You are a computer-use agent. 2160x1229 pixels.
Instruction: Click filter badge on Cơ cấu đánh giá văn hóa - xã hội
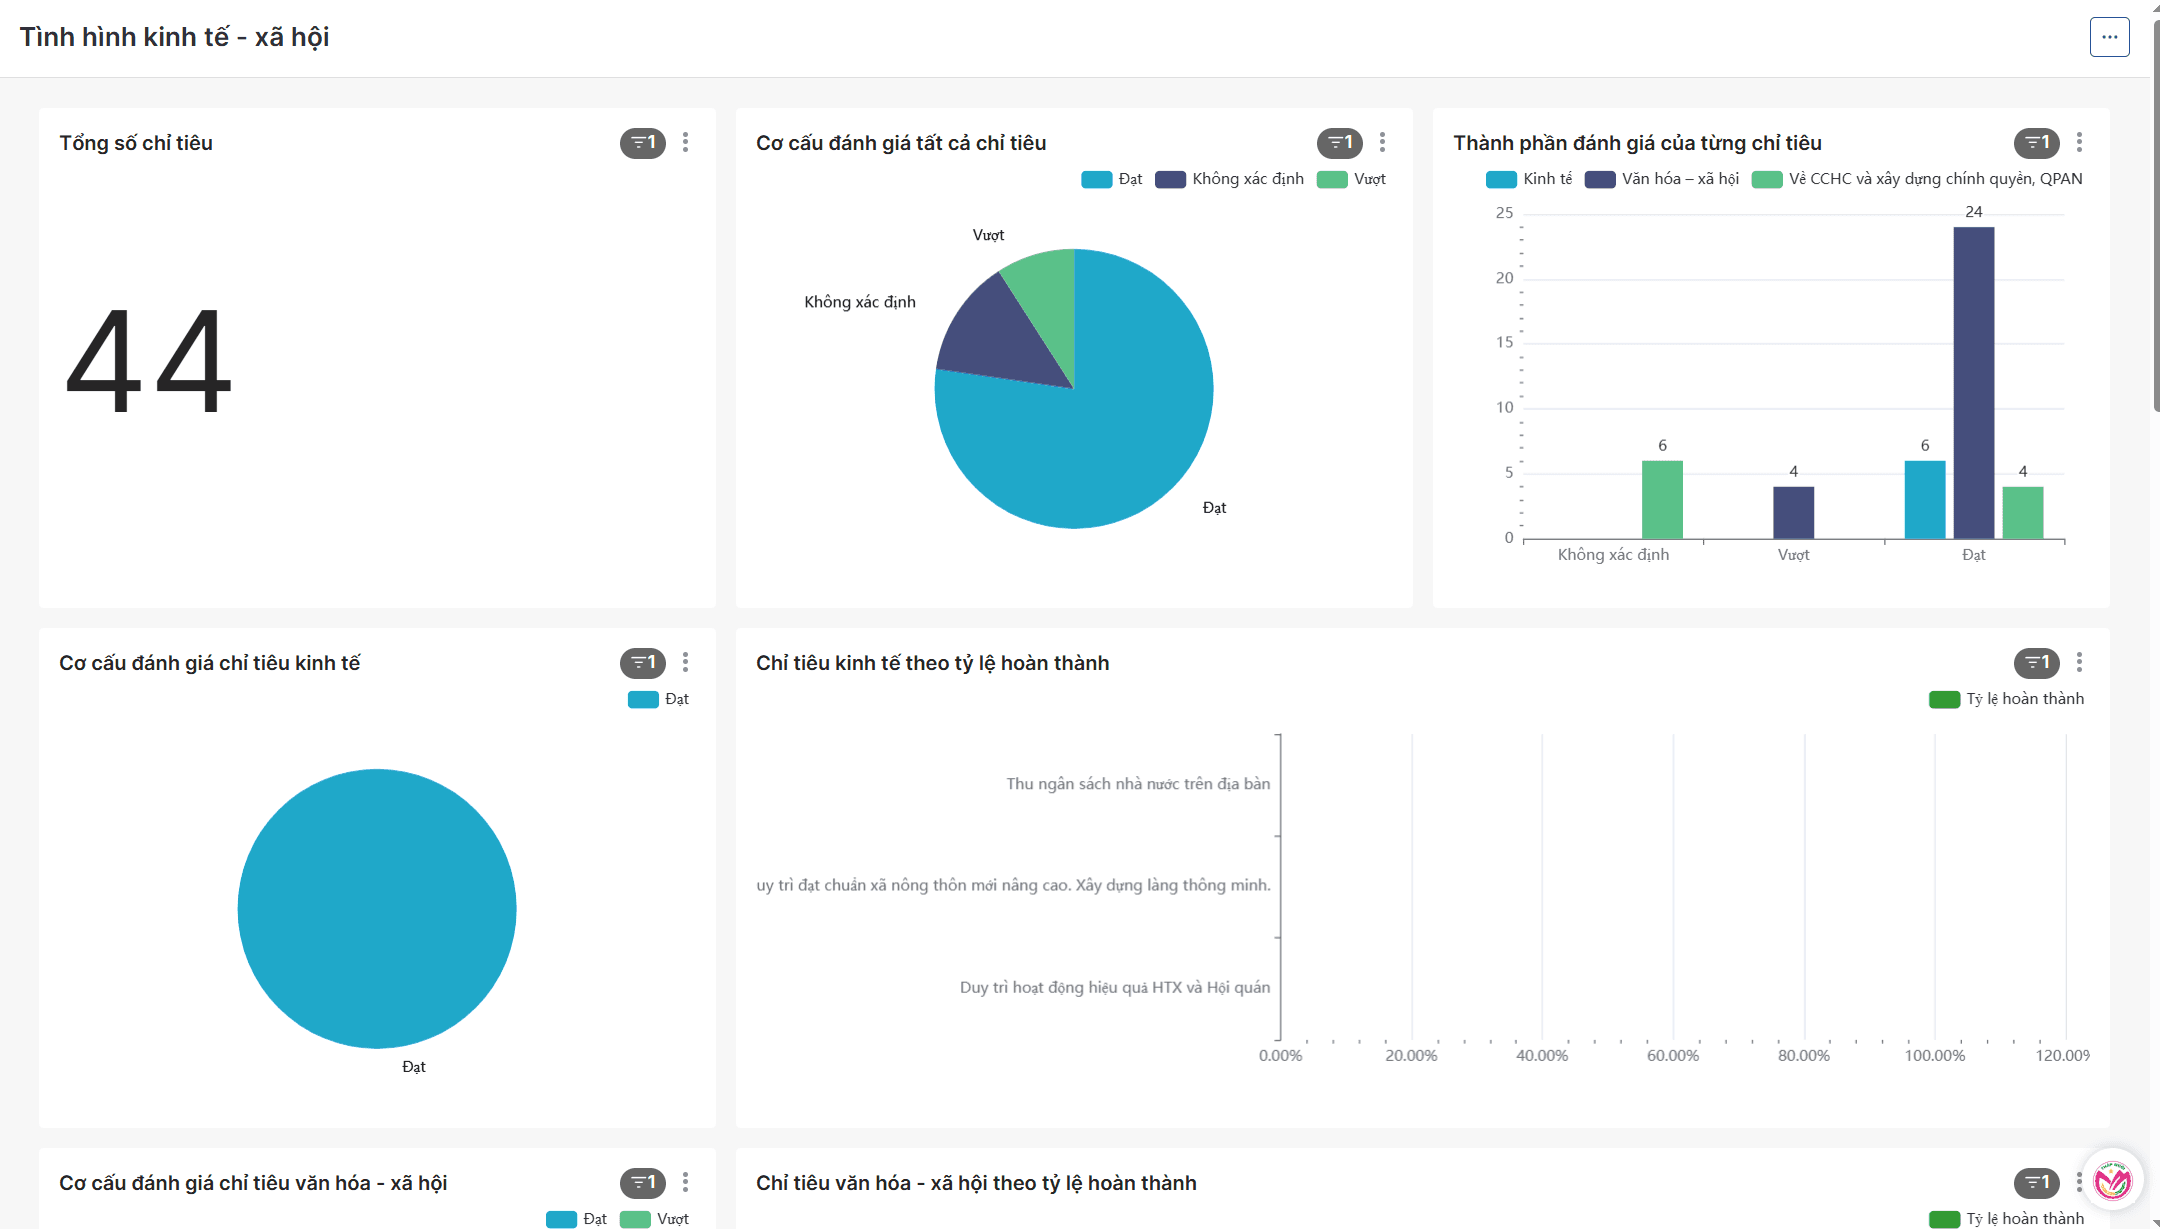(642, 1183)
